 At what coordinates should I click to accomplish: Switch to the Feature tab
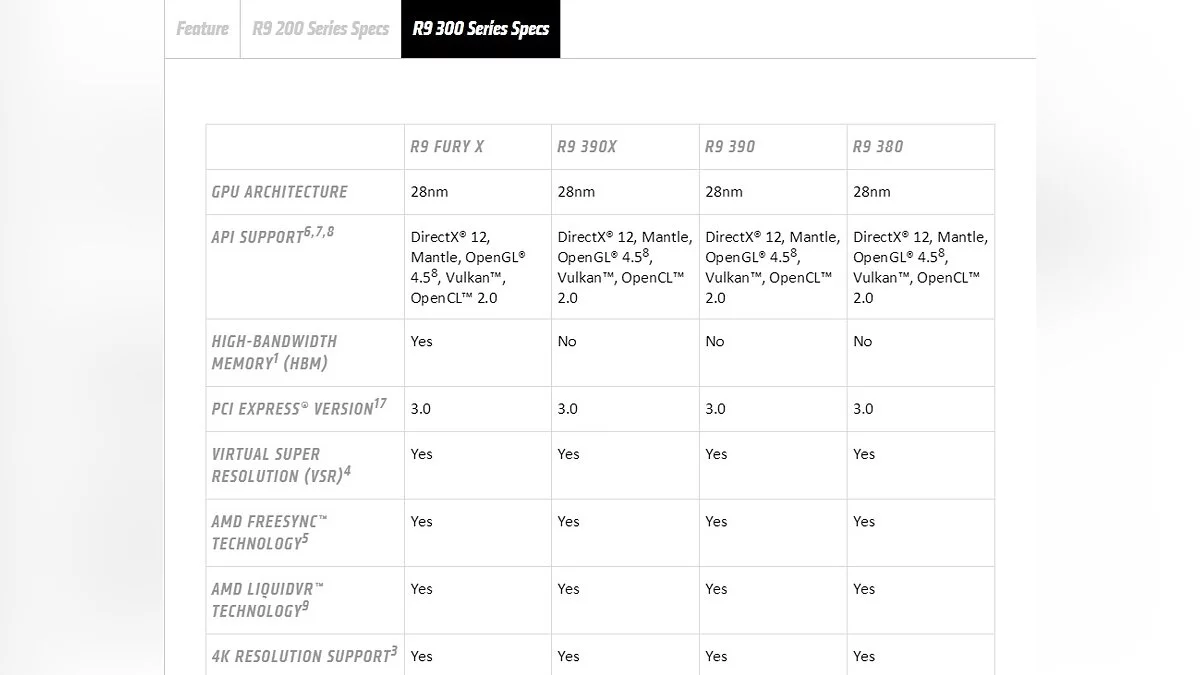(x=202, y=29)
